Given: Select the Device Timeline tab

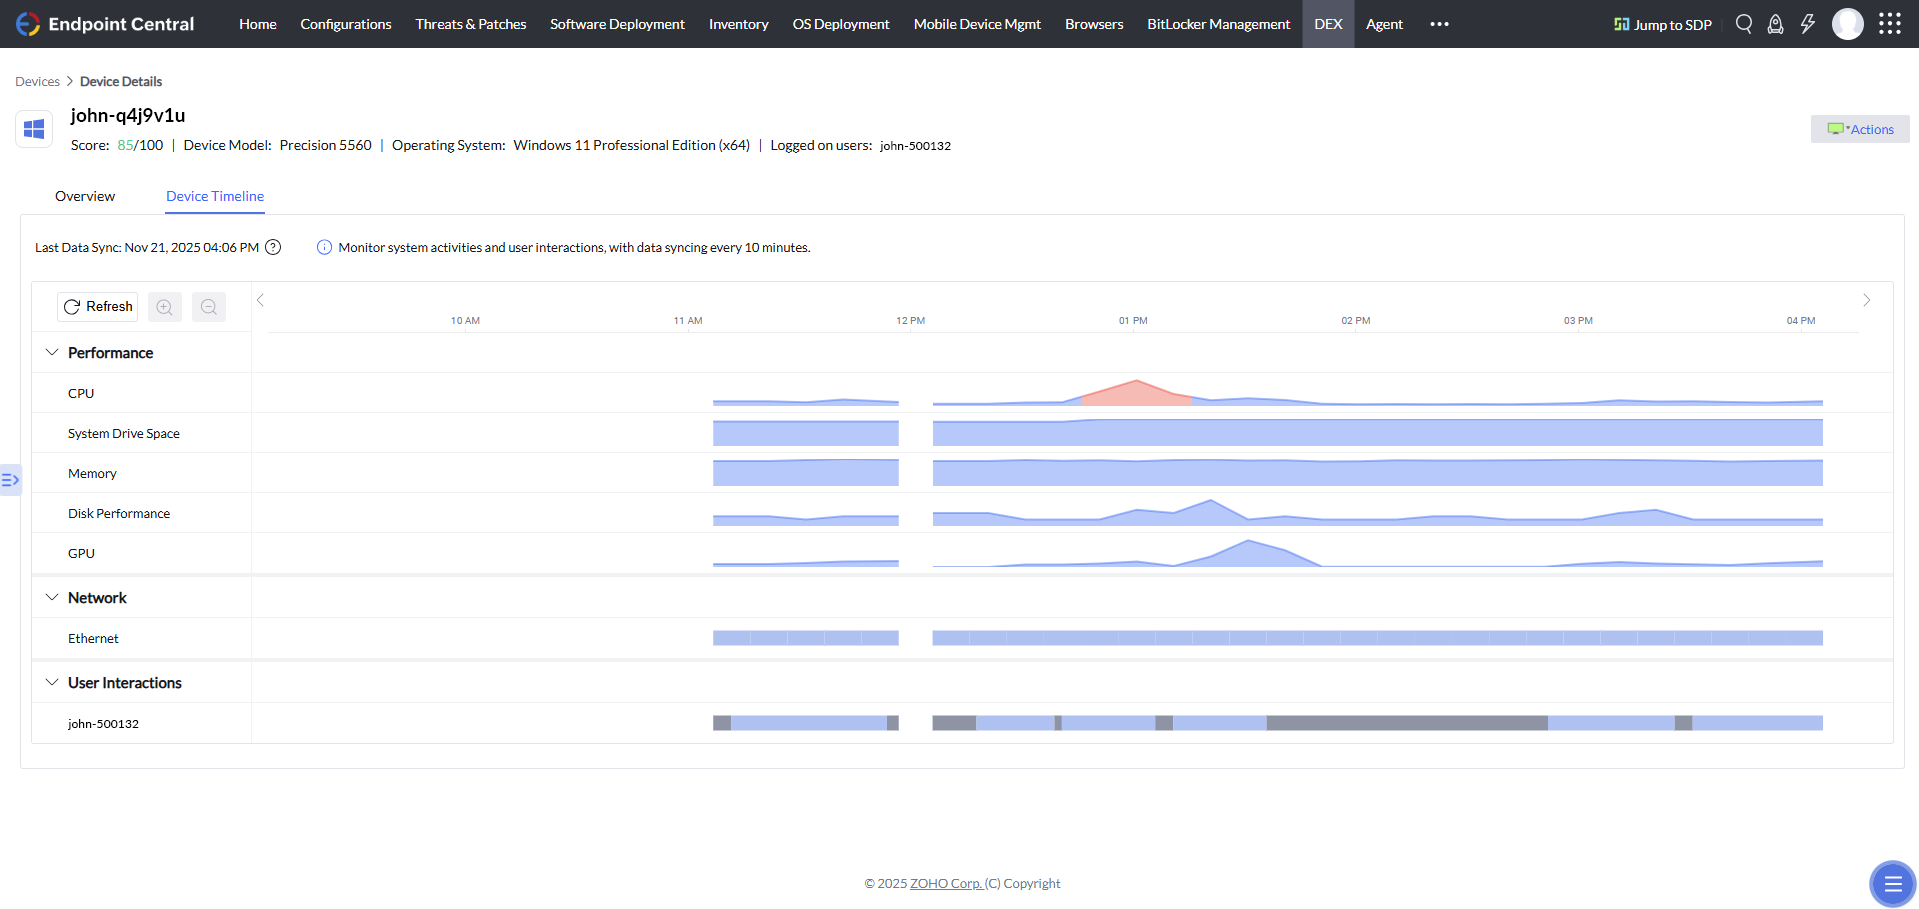Looking at the screenshot, I should [215, 196].
